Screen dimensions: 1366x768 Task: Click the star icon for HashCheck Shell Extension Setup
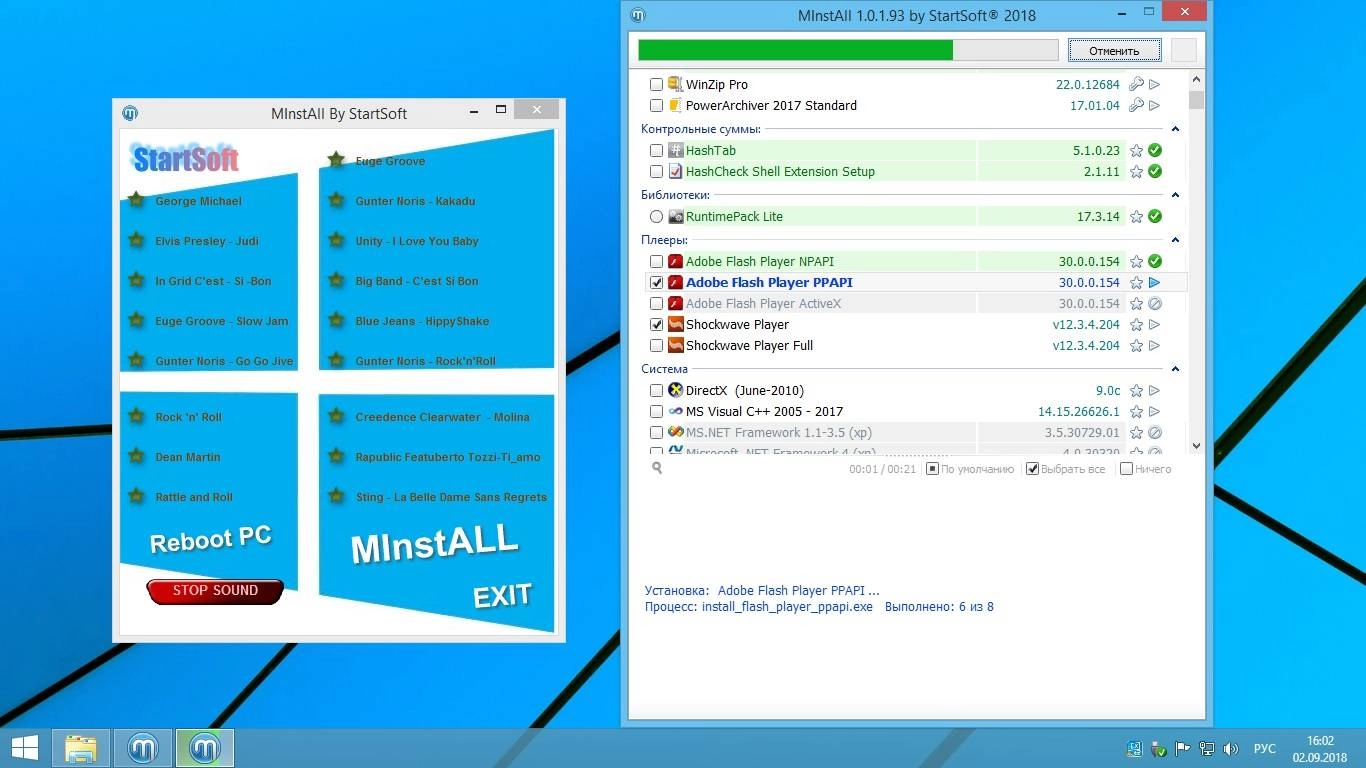pos(1136,172)
